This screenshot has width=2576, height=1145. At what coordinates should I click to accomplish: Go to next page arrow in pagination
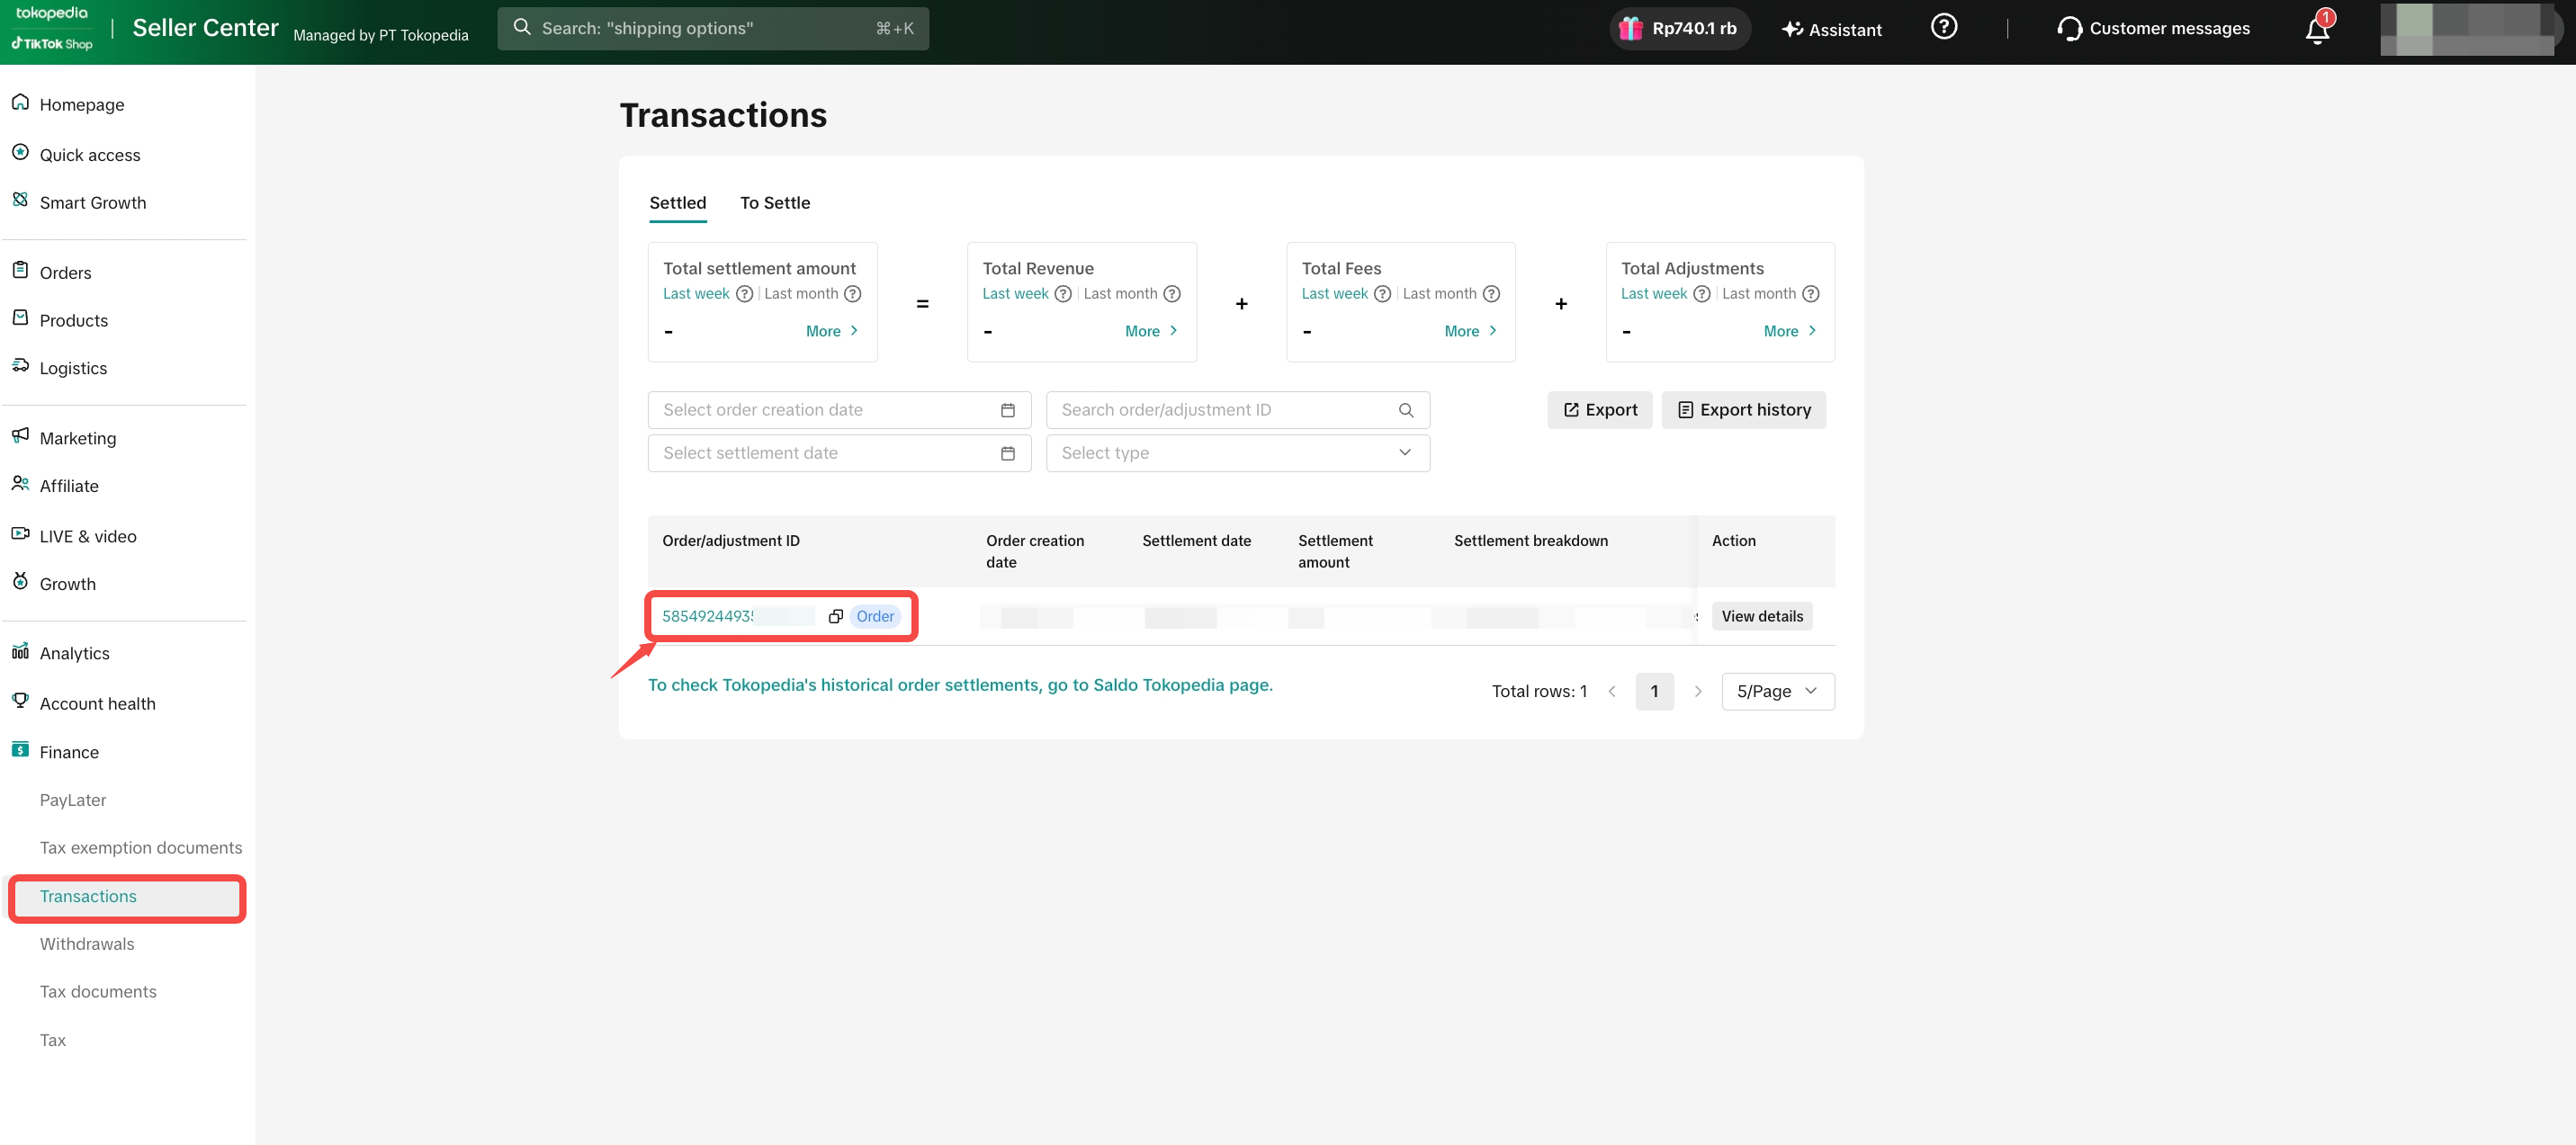click(x=1697, y=691)
